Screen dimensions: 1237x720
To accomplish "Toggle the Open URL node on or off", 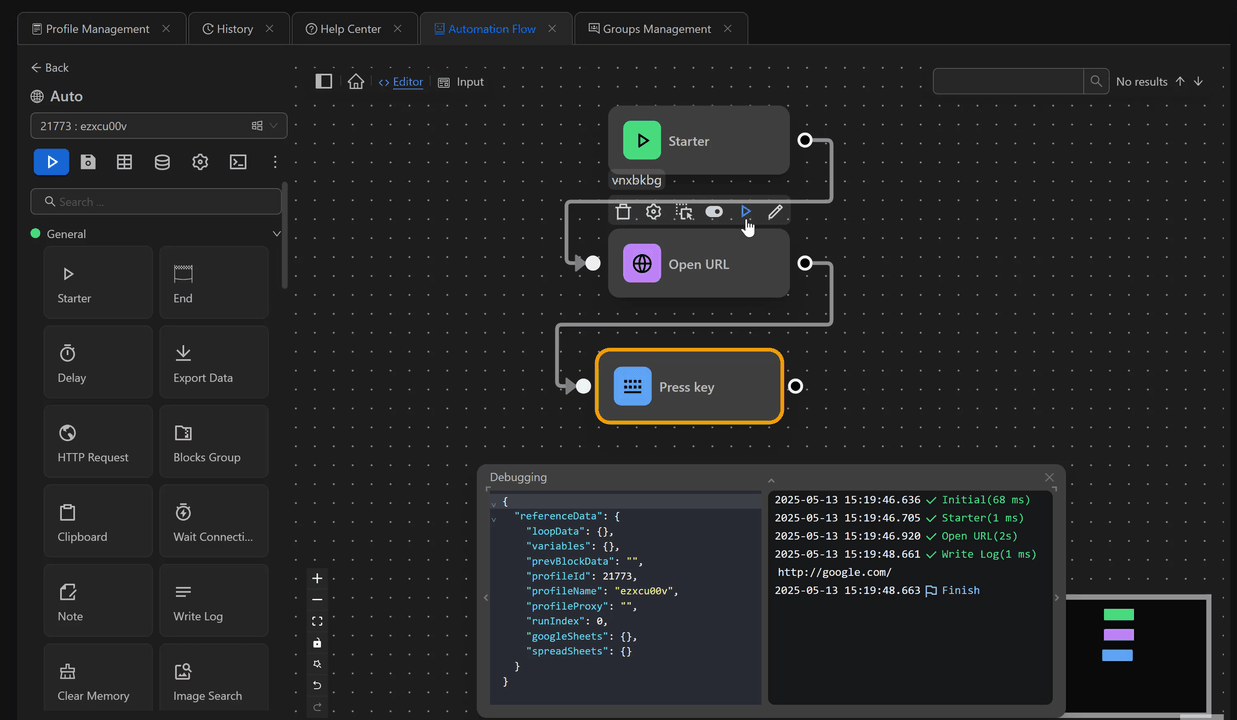I will [714, 211].
